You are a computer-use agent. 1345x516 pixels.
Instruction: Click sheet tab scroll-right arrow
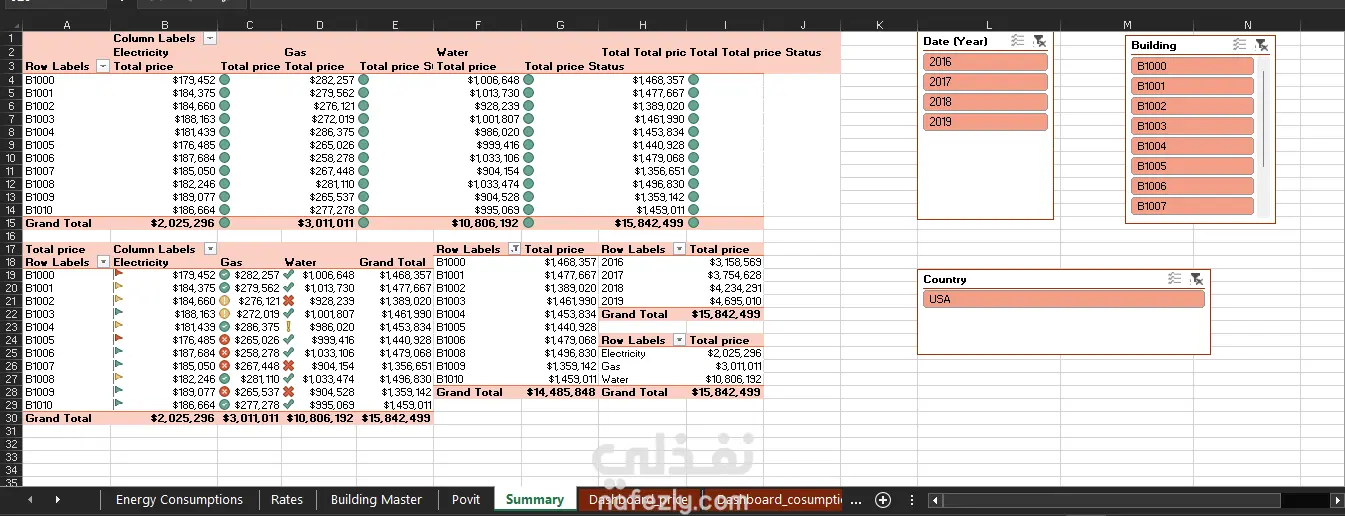pyautogui.click(x=57, y=499)
